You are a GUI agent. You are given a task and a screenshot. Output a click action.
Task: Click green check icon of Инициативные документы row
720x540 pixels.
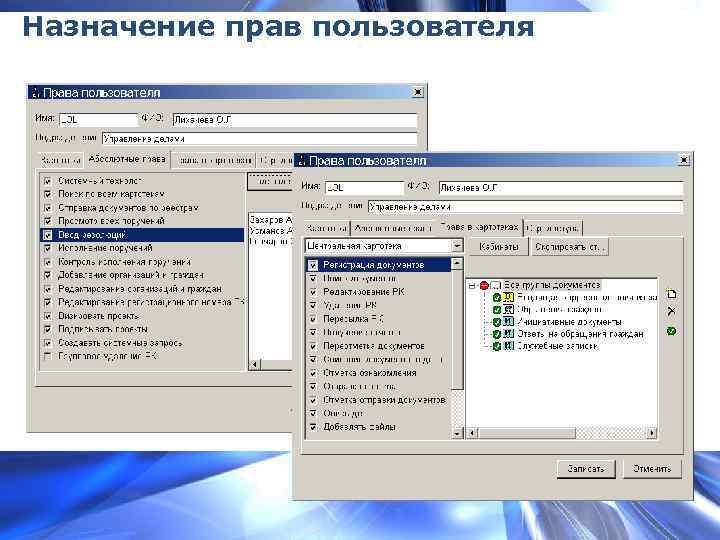click(x=496, y=322)
